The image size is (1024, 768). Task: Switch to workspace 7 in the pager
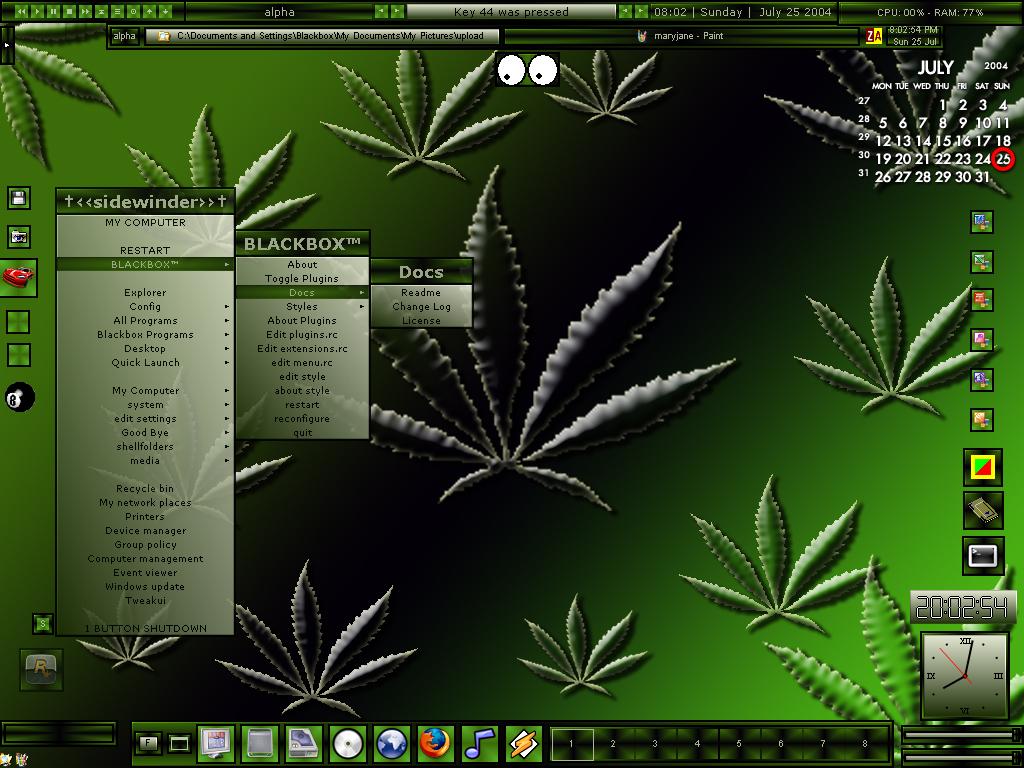[823, 743]
